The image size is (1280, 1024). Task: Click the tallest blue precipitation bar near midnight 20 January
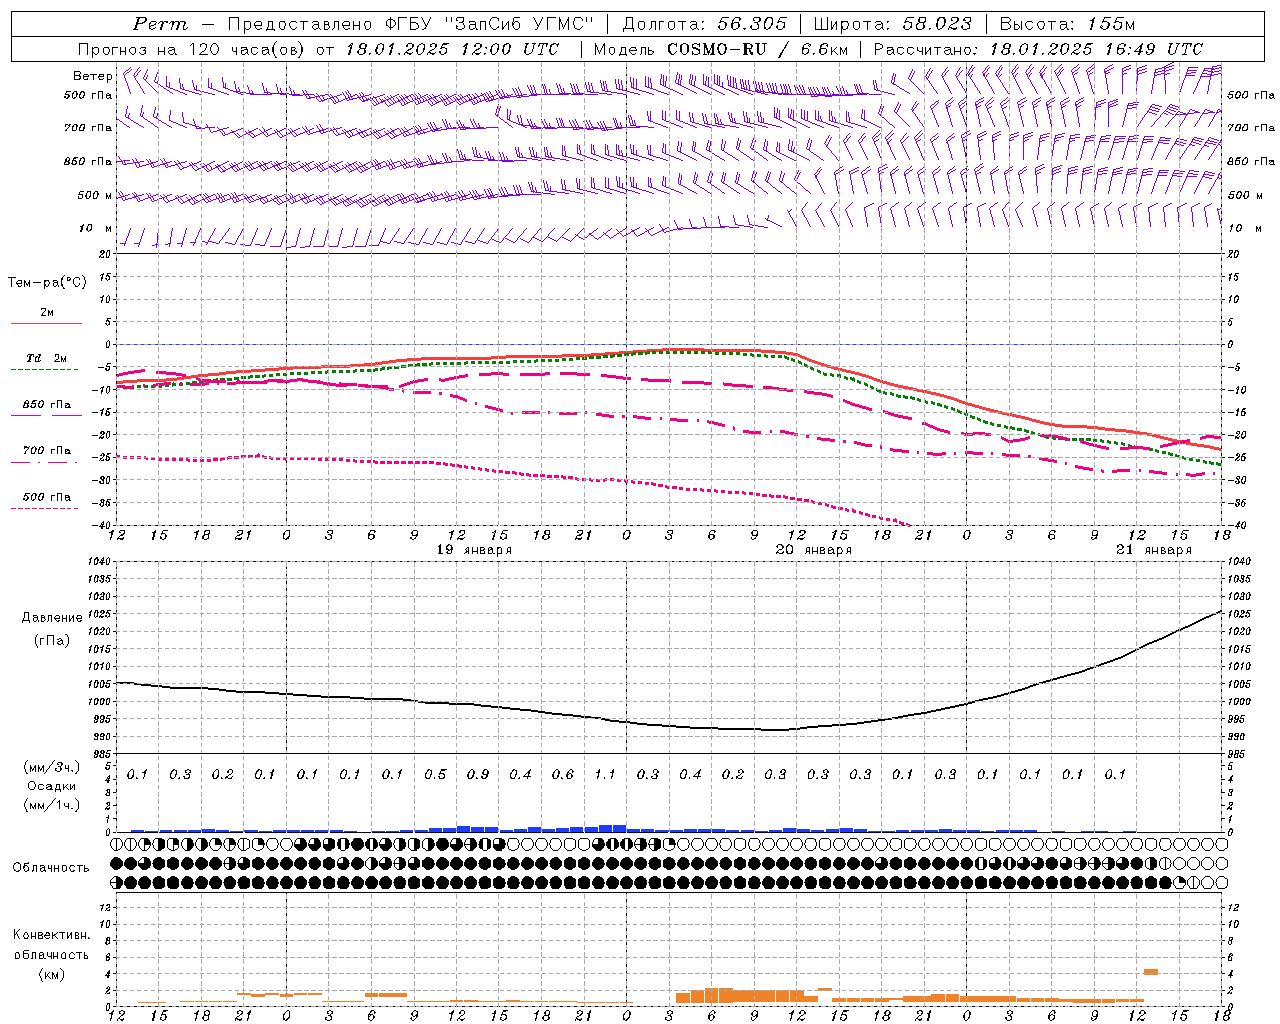click(612, 828)
